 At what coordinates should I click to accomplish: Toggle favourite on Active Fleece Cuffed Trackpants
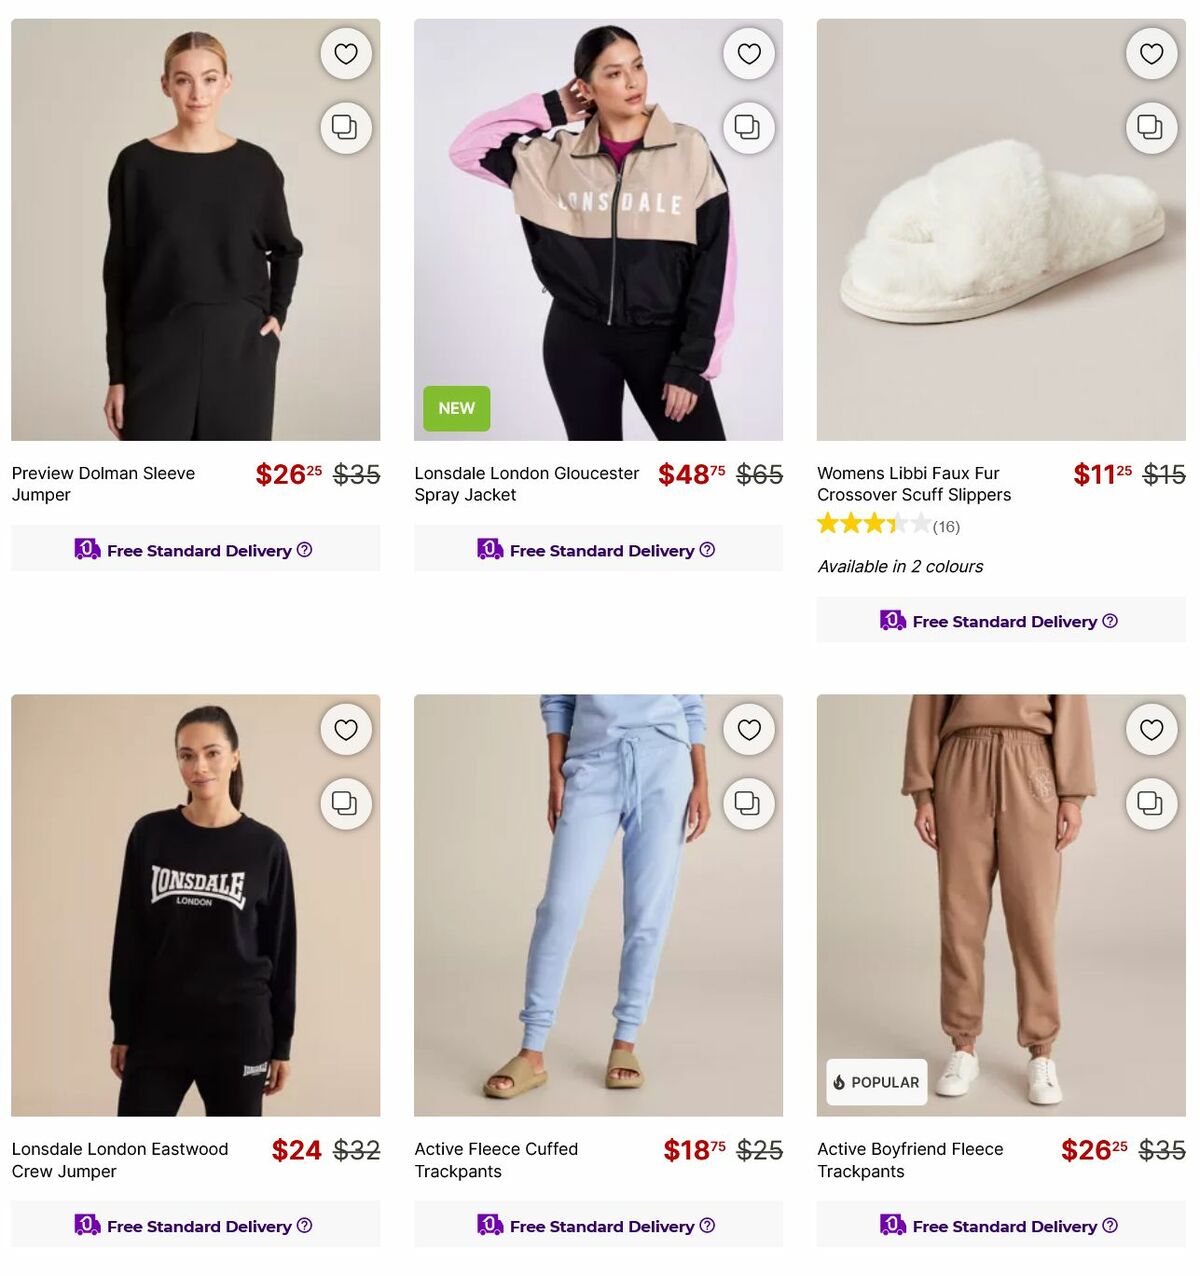pos(749,730)
